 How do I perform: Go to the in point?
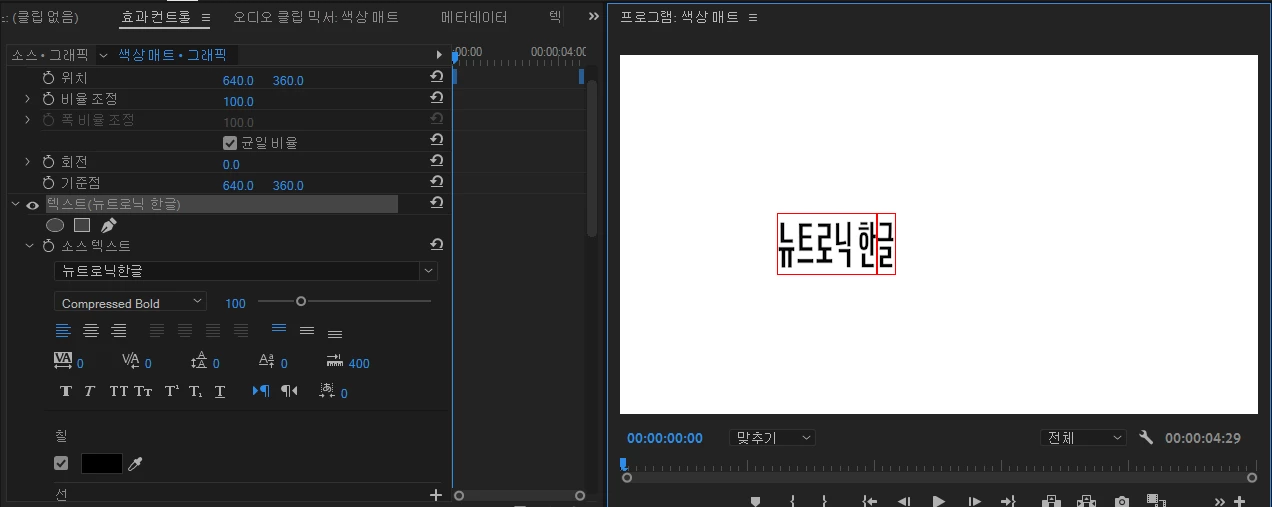pyautogui.click(x=869, y=501)
